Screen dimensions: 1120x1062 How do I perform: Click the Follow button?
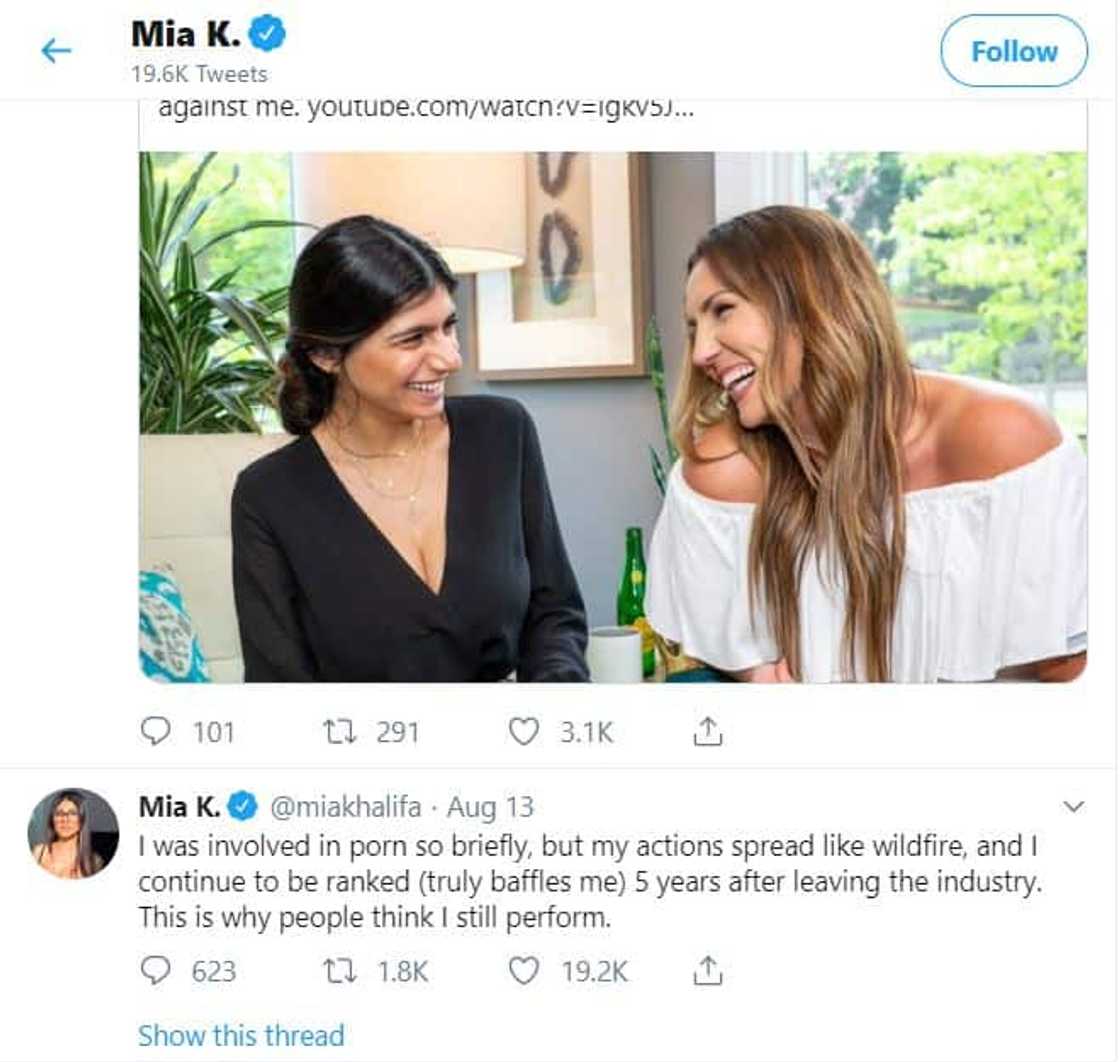1013,51
